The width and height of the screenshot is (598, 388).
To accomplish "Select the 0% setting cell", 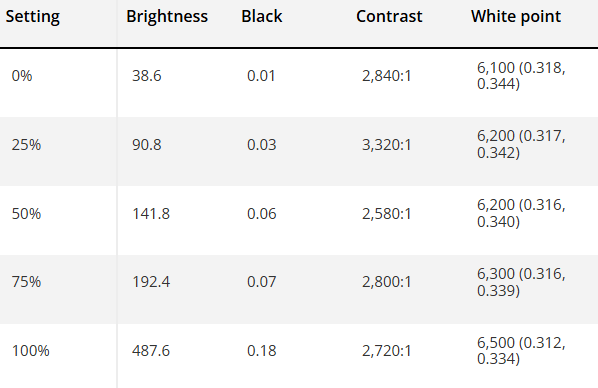I will point(22,76).
